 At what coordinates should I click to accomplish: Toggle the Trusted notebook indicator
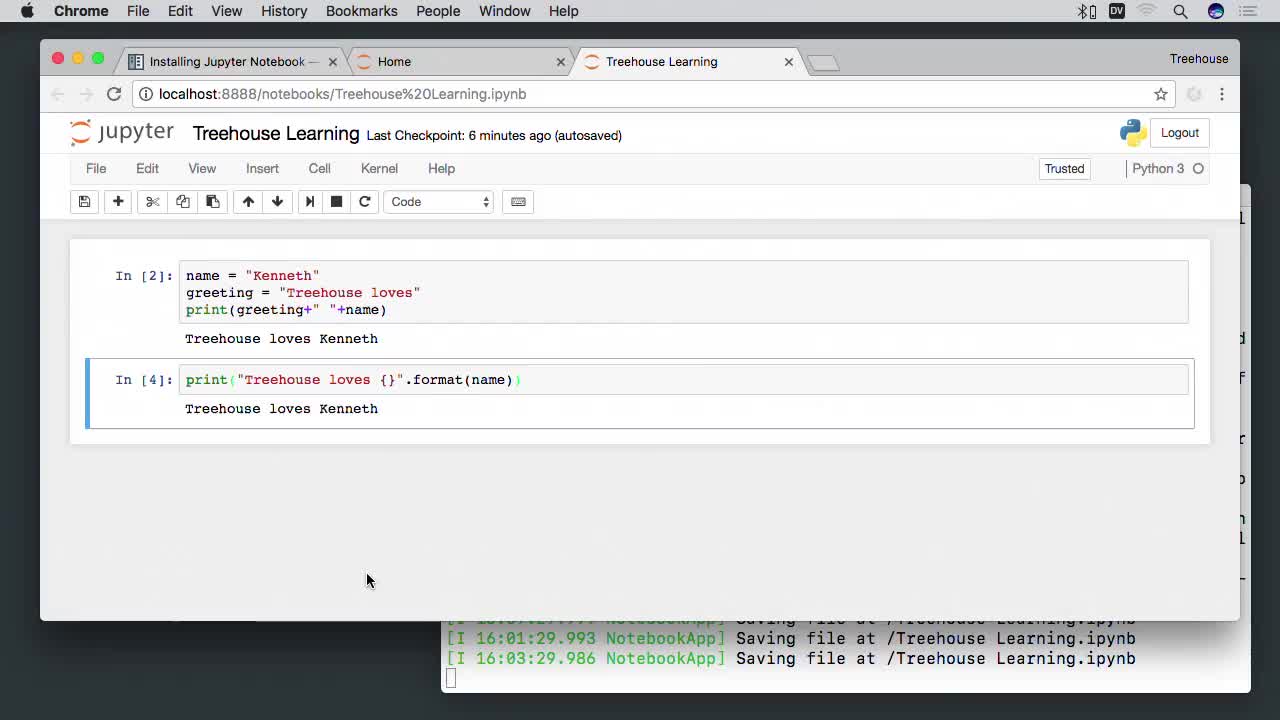click(x=1064, y=169)
